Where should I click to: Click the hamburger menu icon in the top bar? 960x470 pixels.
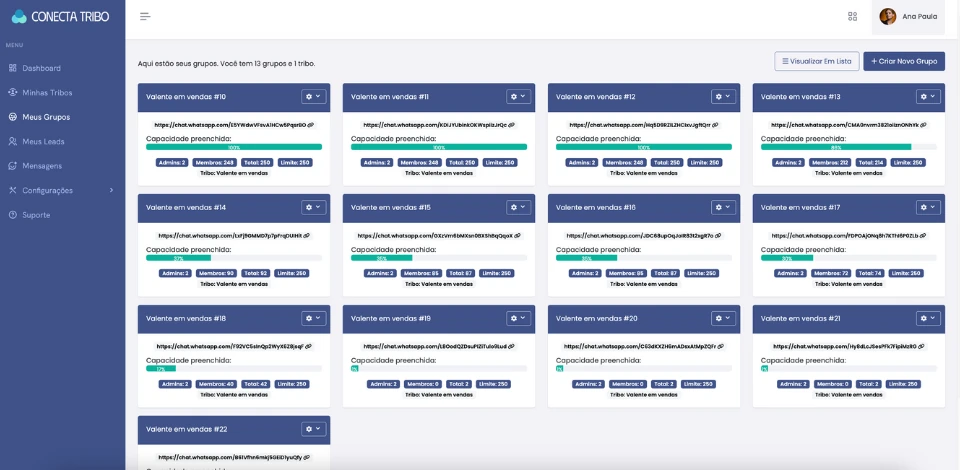pyautogui.click(x=145, y=16)
